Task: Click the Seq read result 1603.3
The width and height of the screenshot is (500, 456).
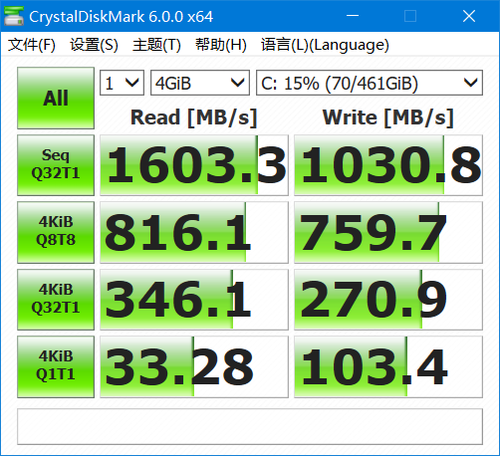Action: click(x=194, y=165)
